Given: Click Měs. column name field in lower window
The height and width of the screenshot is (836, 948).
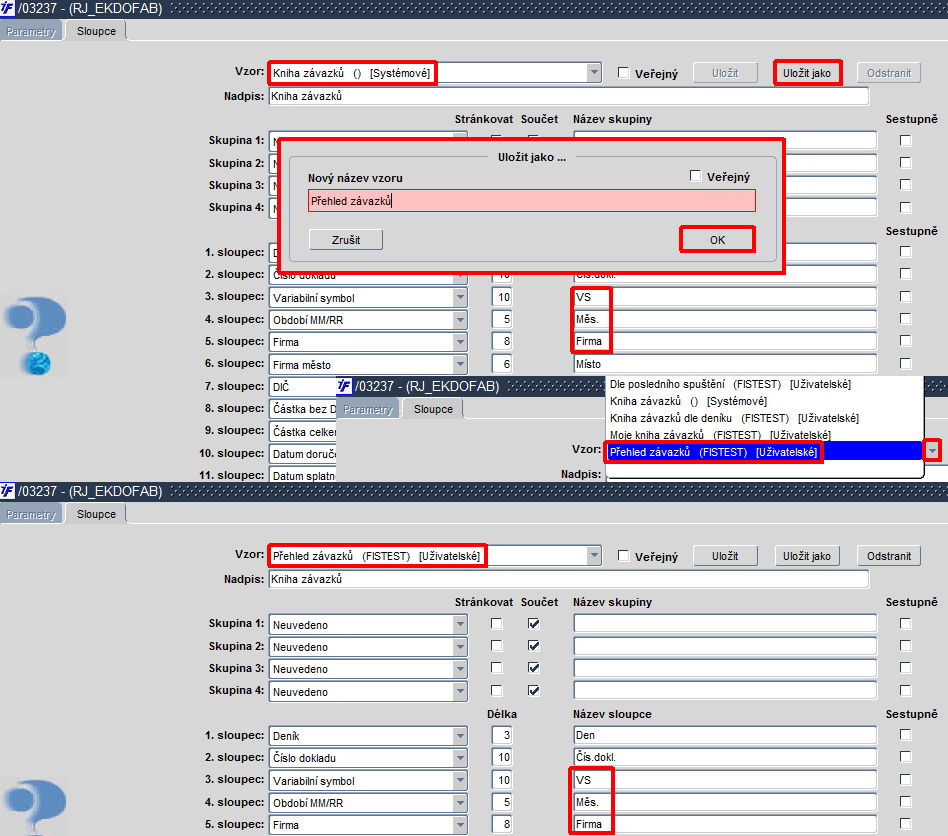Looking at the screenshot, I should click(x=725, y=802).
